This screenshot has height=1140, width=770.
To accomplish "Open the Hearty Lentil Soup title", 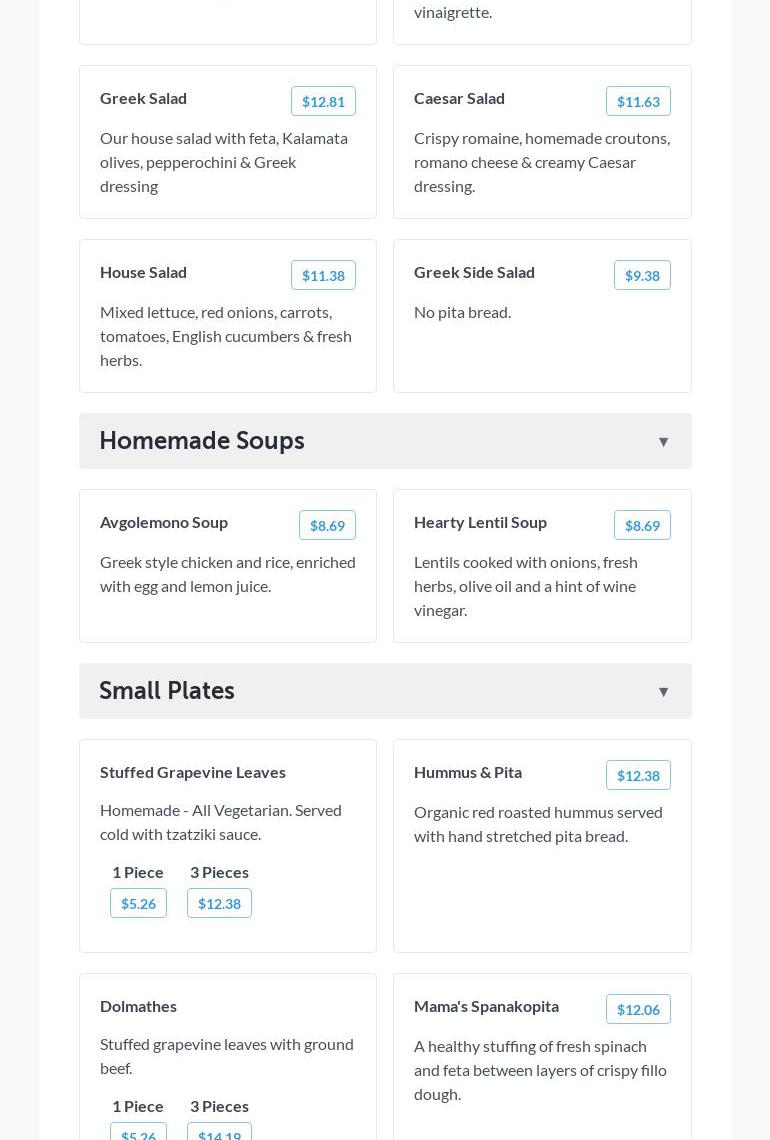I will [x=480, y=522].
